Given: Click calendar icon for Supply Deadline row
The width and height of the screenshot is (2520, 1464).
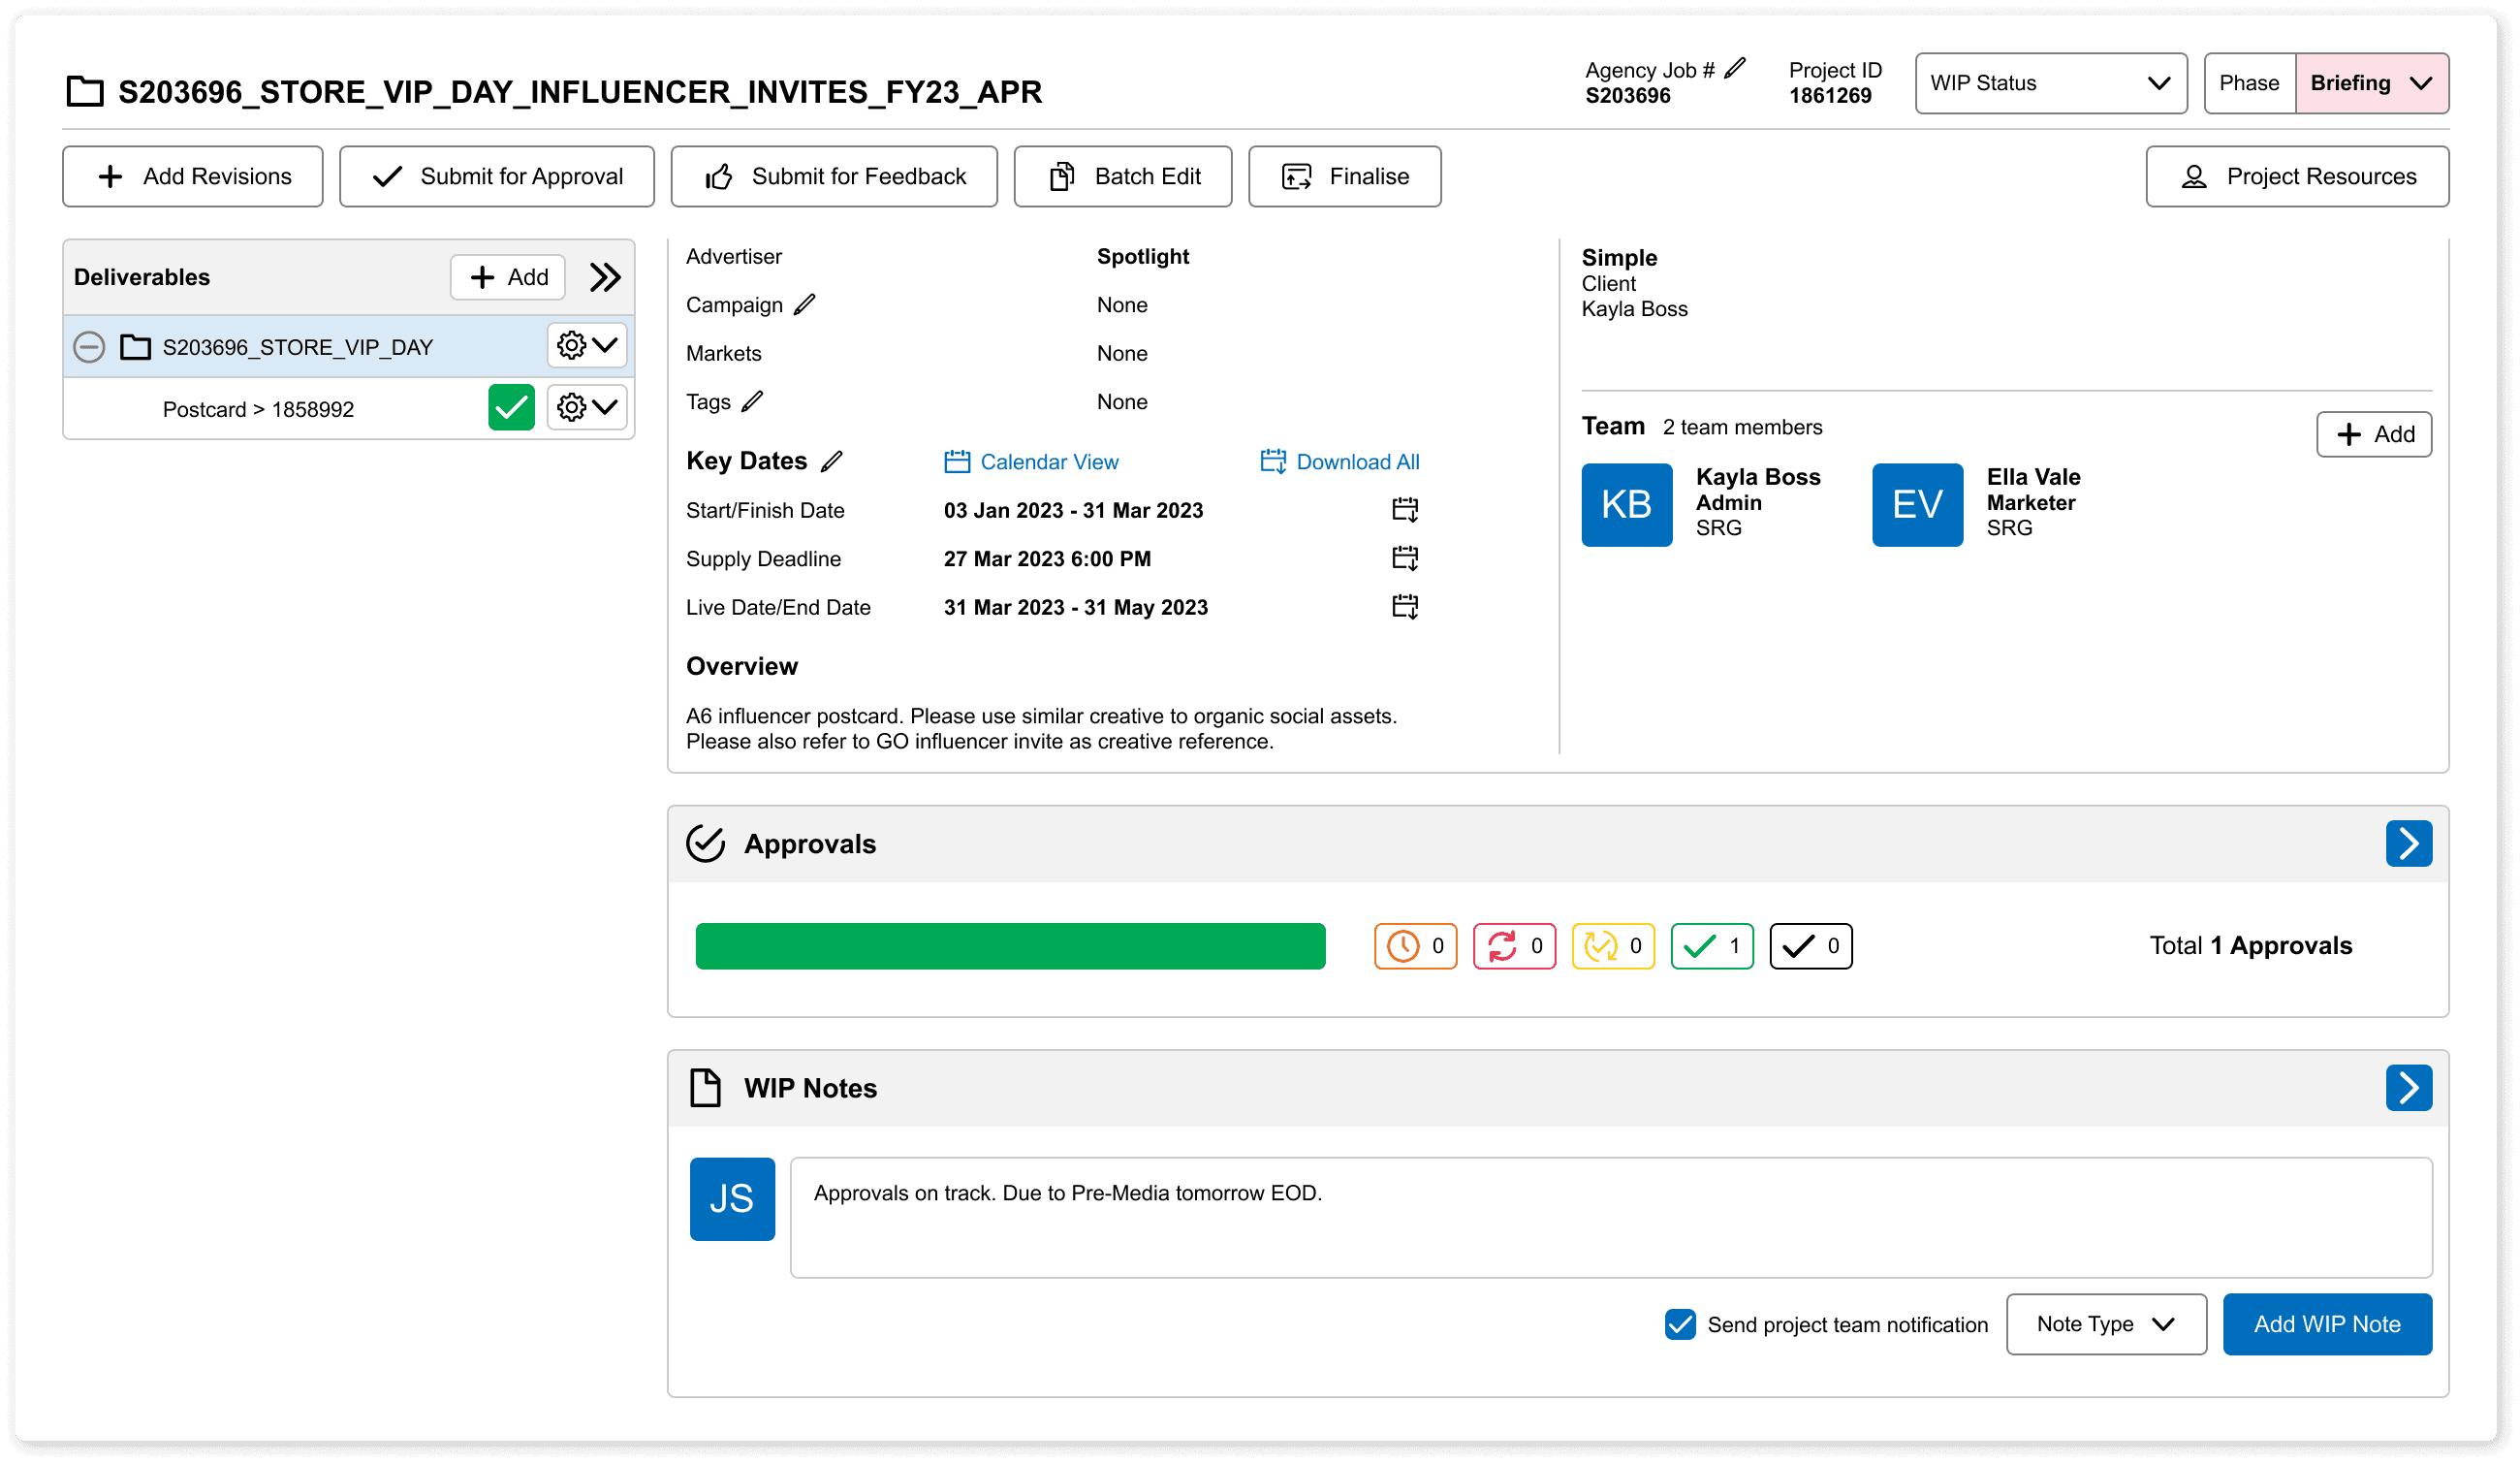Looking at the screenshot, I should [x=1405, y=558].
